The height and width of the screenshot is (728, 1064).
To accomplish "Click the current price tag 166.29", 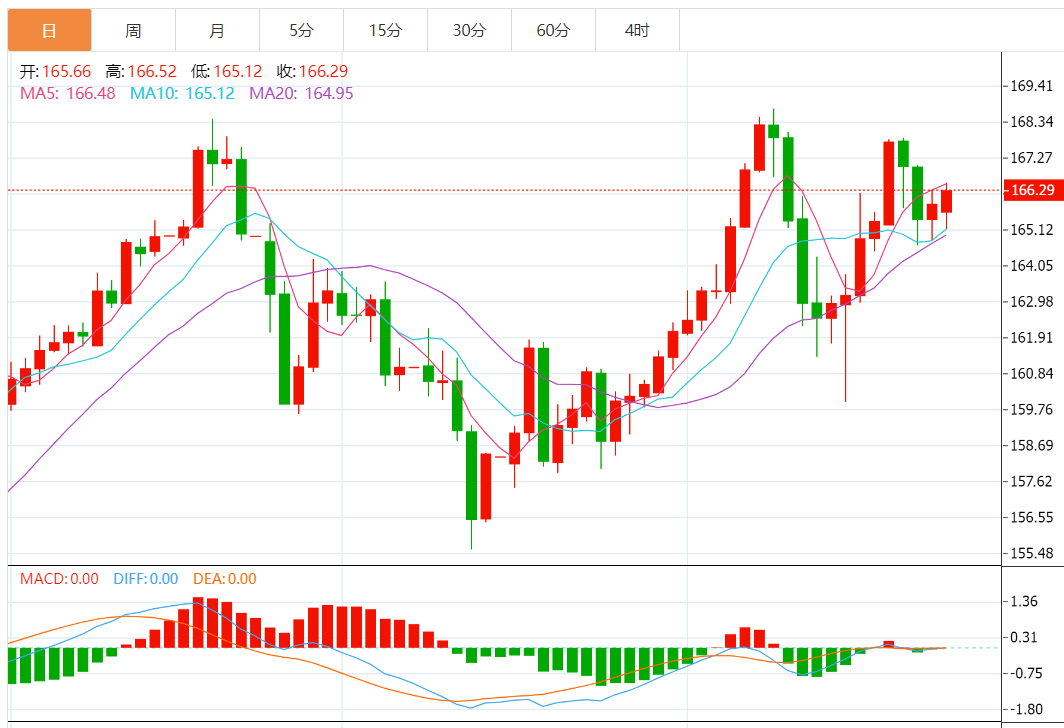I will (1033, 190).
